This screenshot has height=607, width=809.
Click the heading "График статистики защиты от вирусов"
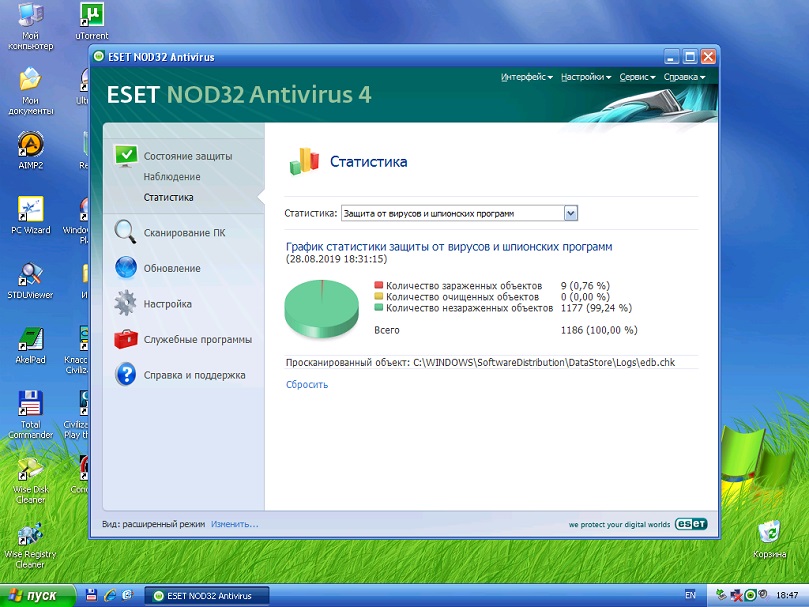click(449, 247)
